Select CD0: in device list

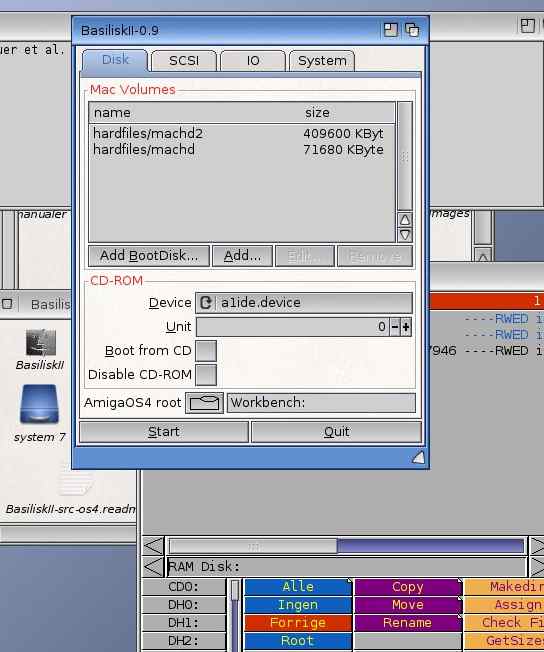(184, 587)
